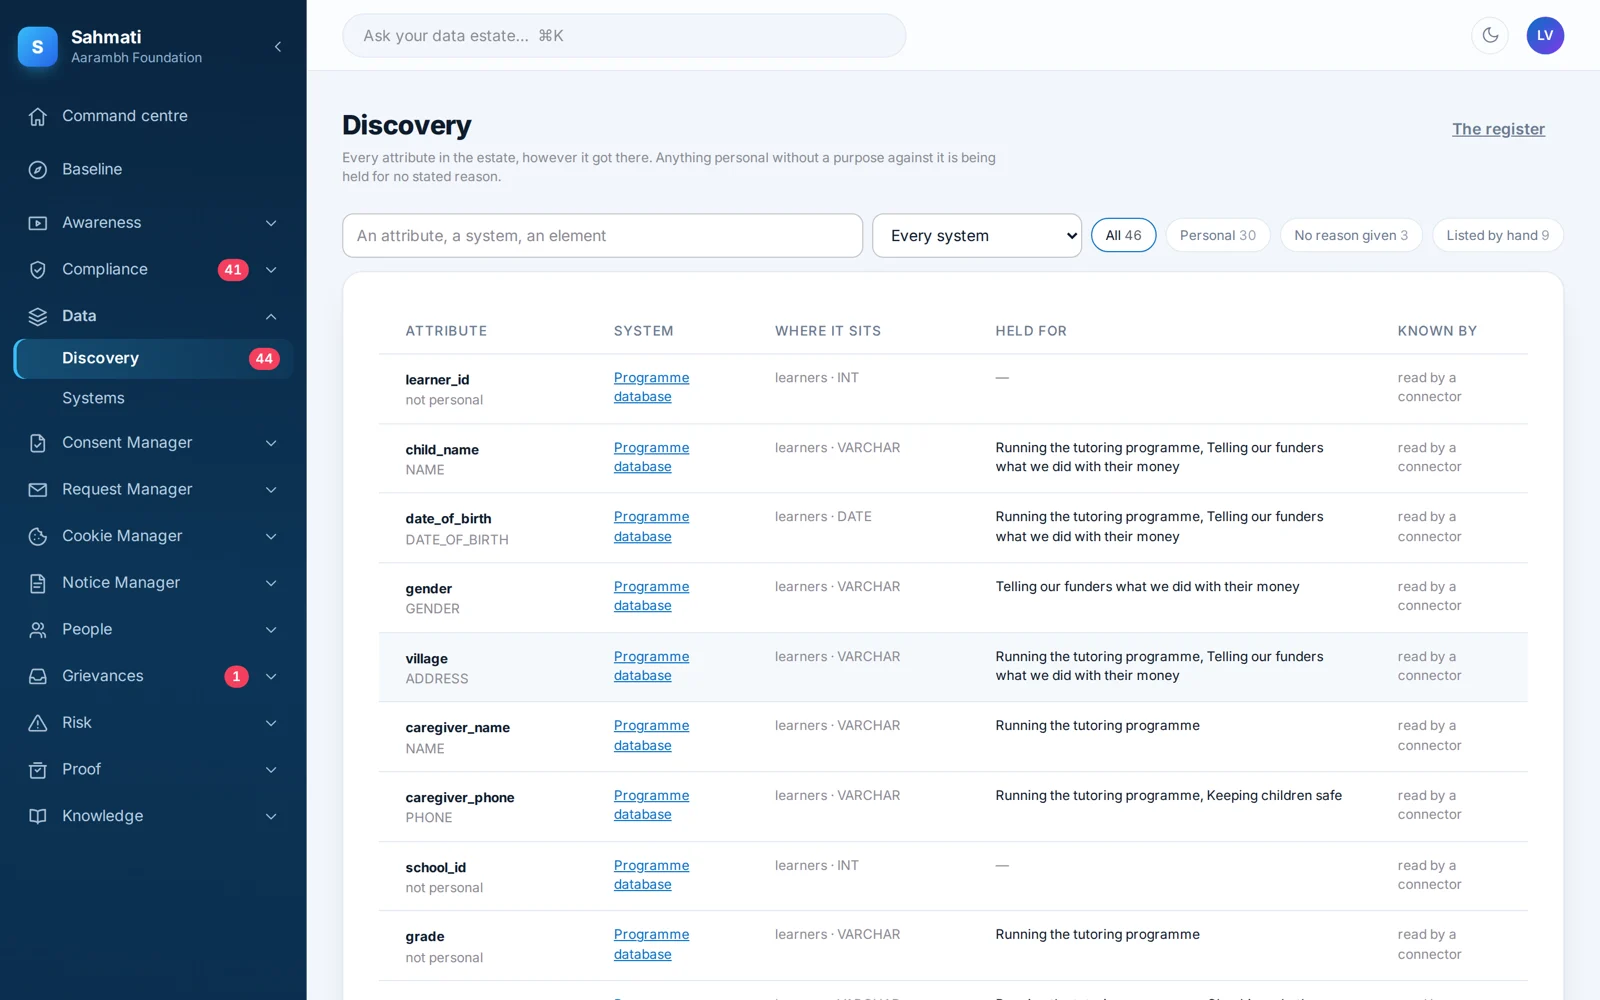Click the Proof icon in the sidebar
Screen dimensions: 1600x1000
pyautogui.click(x=38, y=770)
